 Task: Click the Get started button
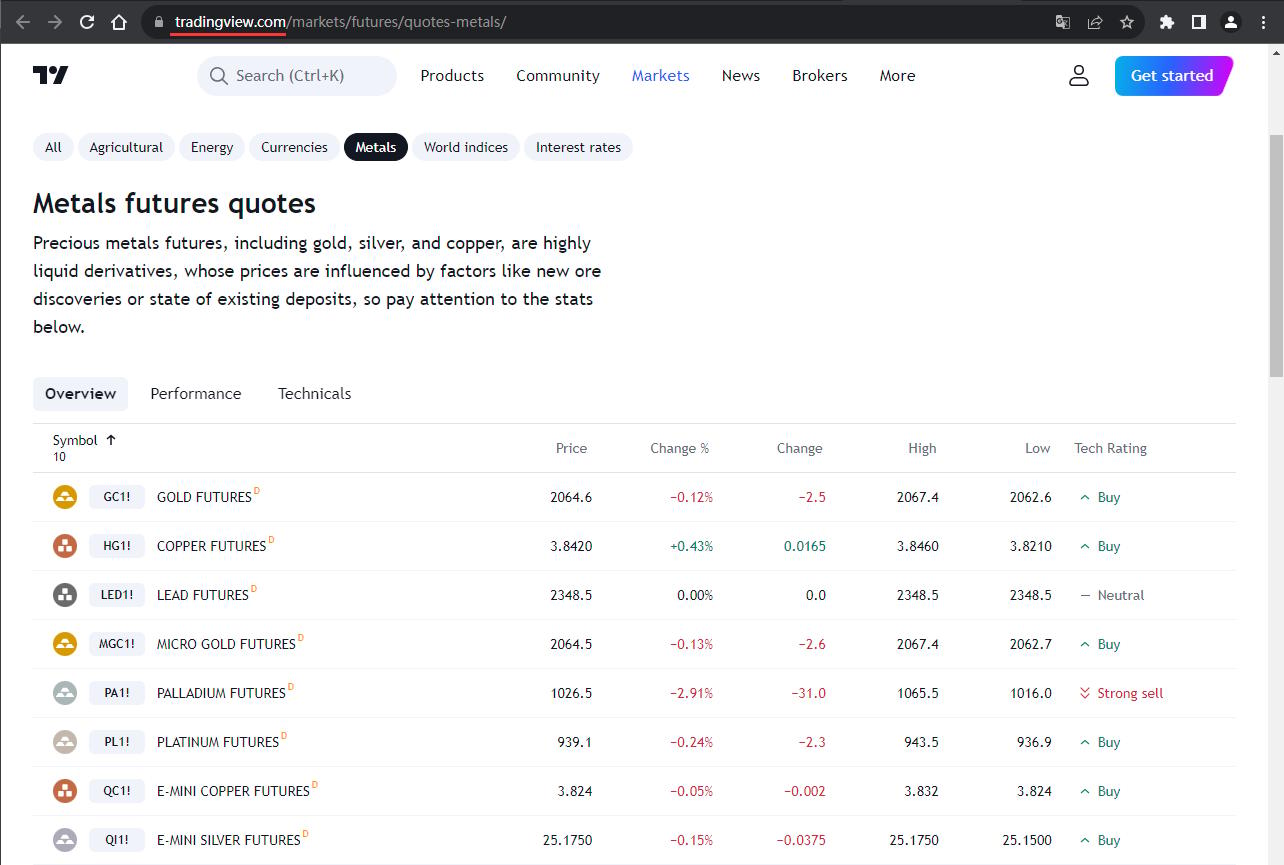(x=1172, y=76)
